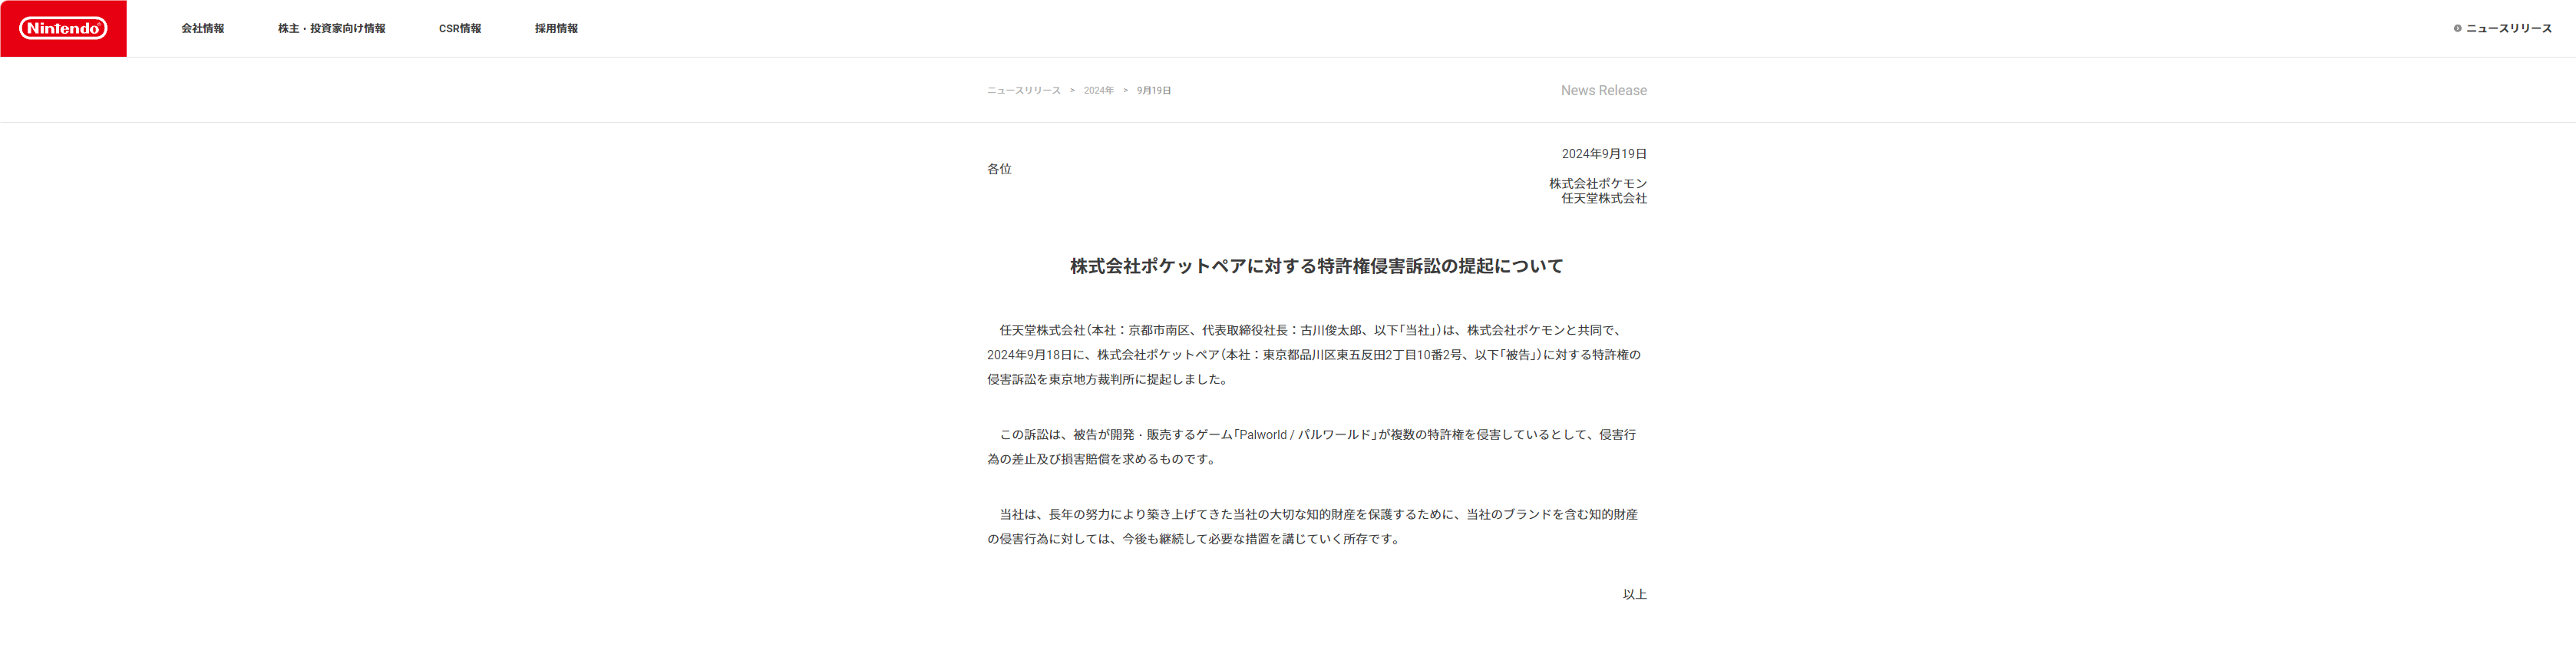The width and height of the screenshot is (2576, 654).
Task: Open the 採用情報 menu
Action: pos(556,29)
